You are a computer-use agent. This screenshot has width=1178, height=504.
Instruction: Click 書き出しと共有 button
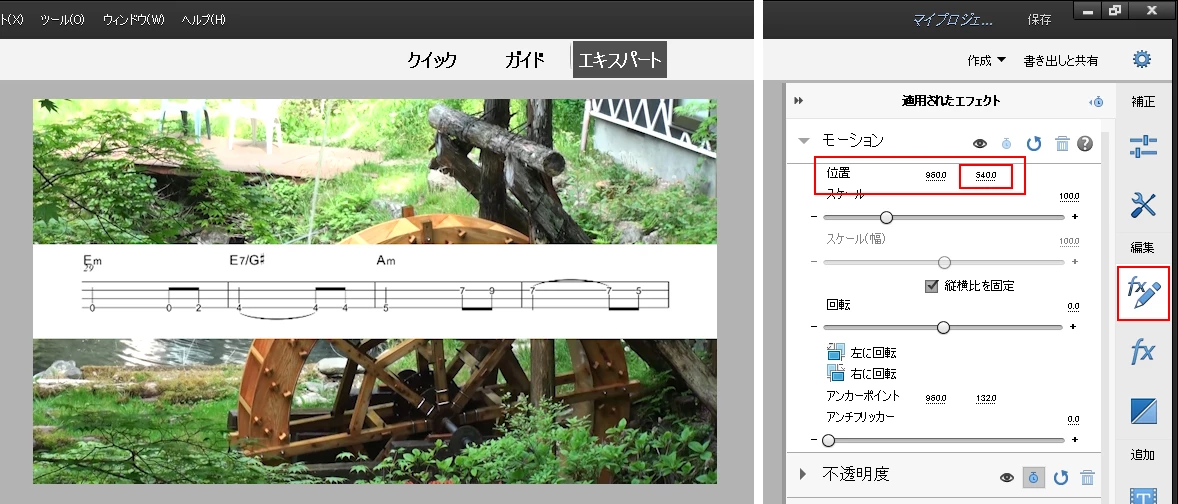pyautogui.click(x=1061, y=61)
